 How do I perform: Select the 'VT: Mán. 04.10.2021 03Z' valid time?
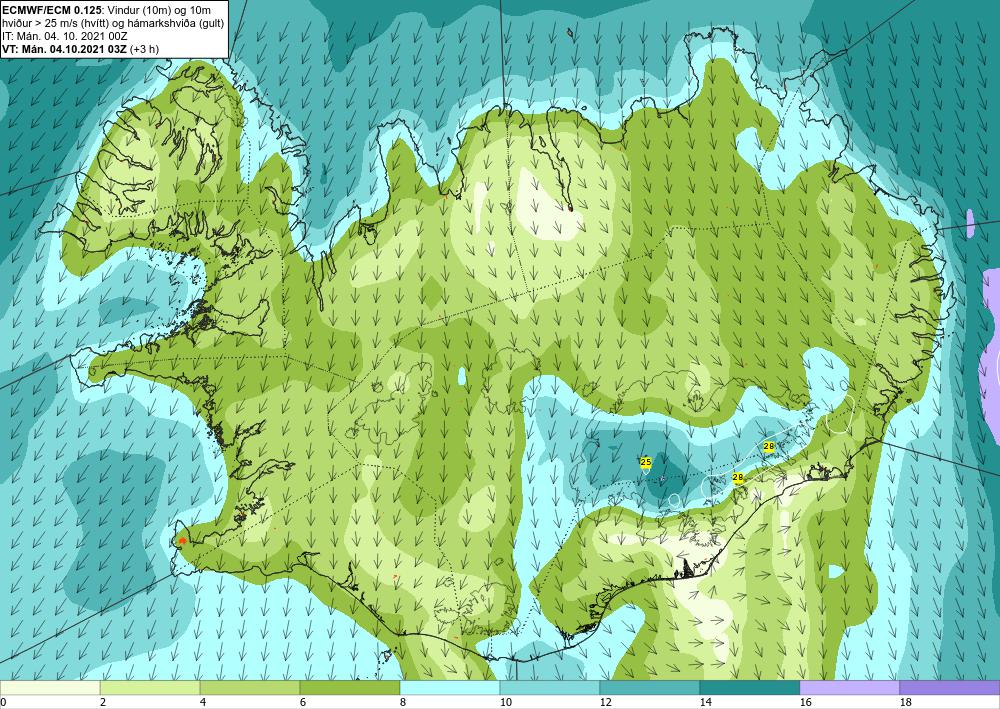pos(66,49)
